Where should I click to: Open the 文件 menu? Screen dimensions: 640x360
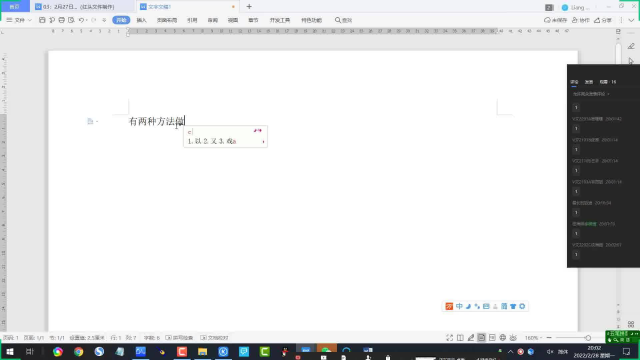pos(19,20)
